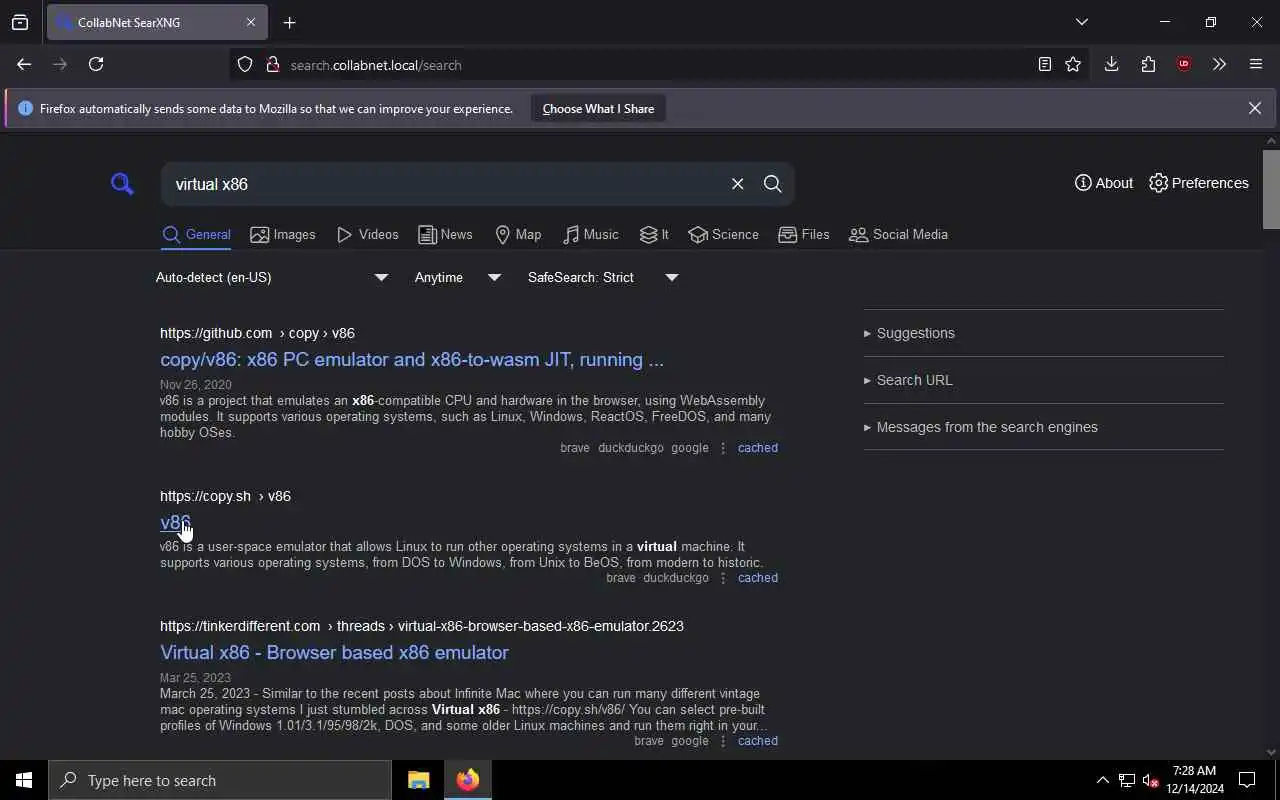Select the CollabNet SearXNG browser tab
The image size is (1280, 800).
coord(155,22)
